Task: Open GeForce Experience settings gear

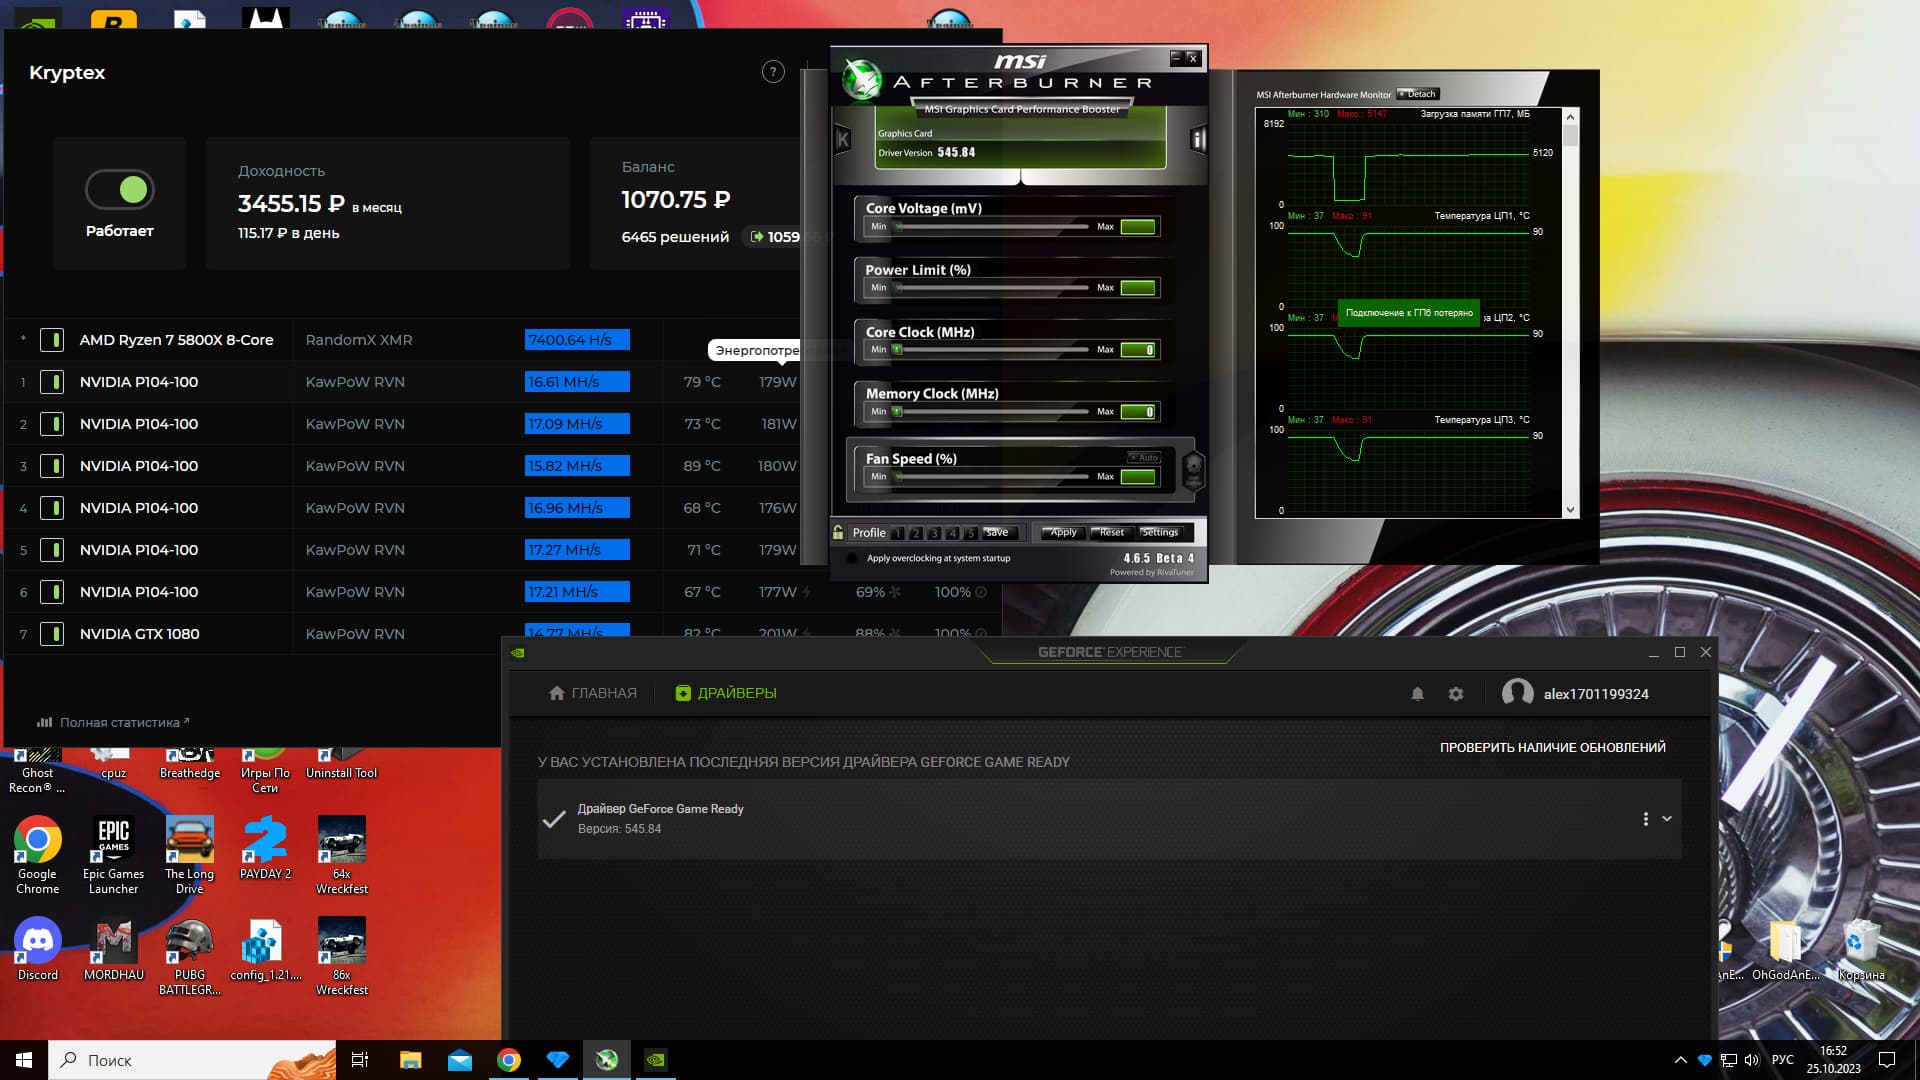Action: [1456, 694]
